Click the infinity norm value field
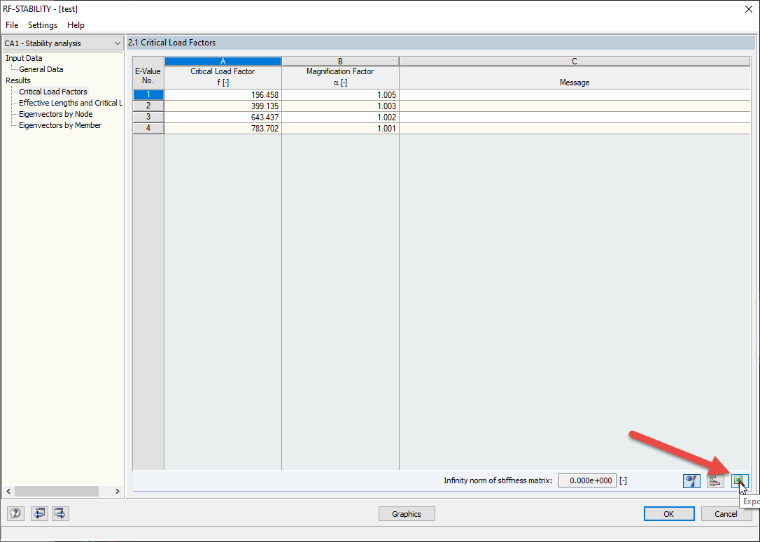Image resolution: width=760 pixels, height=542 pixels. [x=587, y=480]
